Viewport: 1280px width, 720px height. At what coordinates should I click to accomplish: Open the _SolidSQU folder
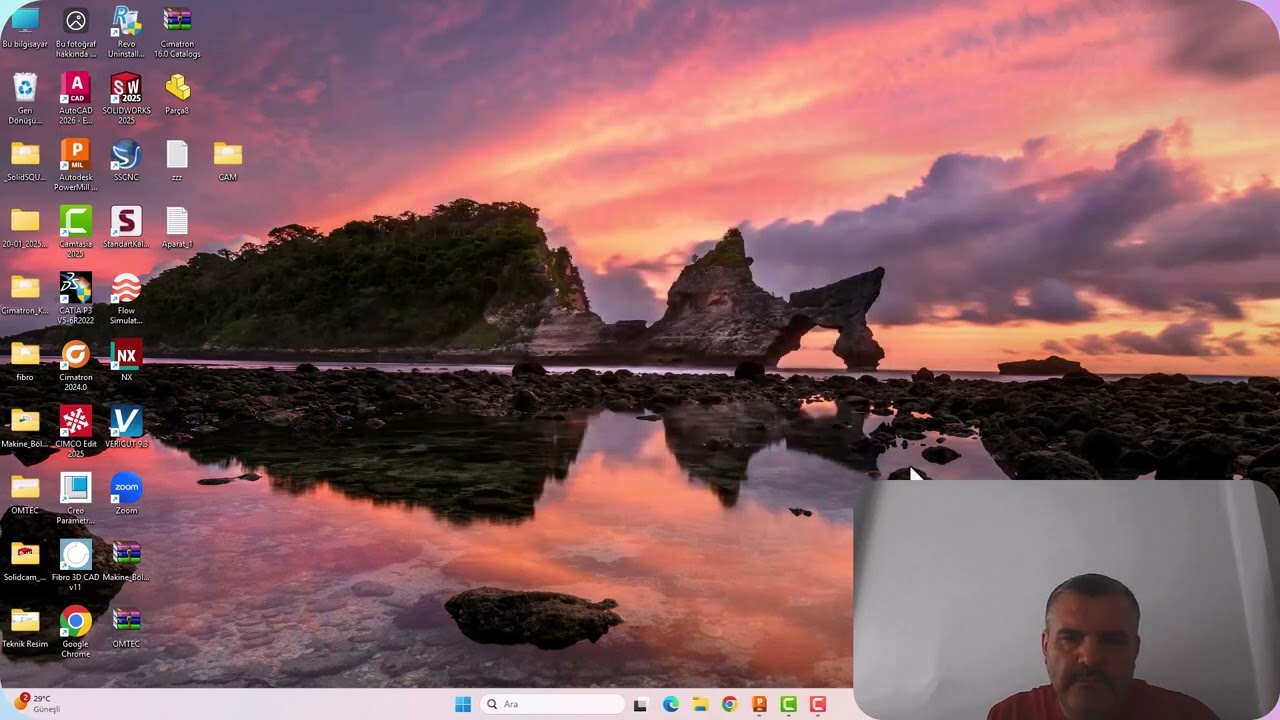(x=25, y=162)
